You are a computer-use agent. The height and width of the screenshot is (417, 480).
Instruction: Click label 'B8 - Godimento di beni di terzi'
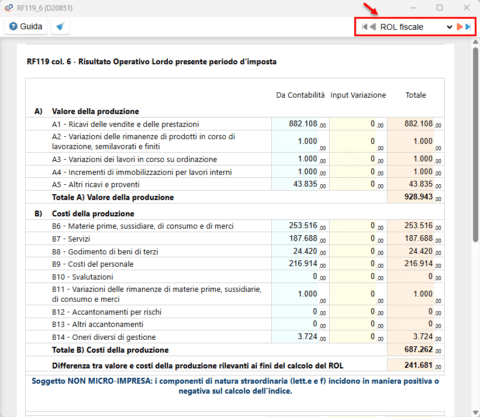pyautogui.click(x=105, y=252)
